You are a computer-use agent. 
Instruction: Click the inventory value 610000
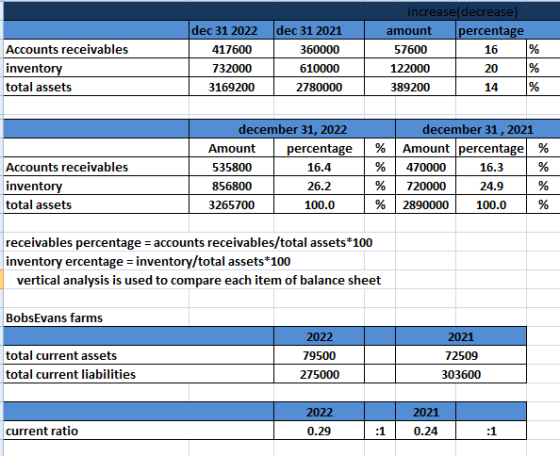[319, 68]
